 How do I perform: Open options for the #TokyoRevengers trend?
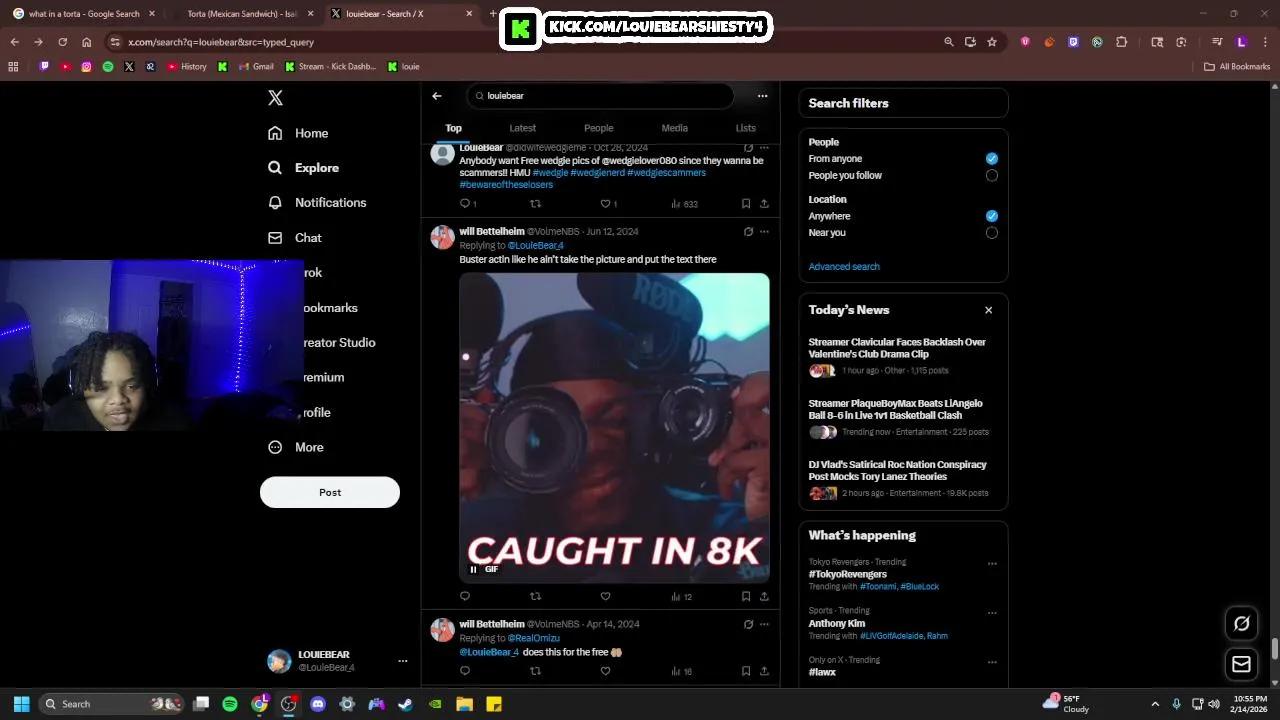(992, 564)
